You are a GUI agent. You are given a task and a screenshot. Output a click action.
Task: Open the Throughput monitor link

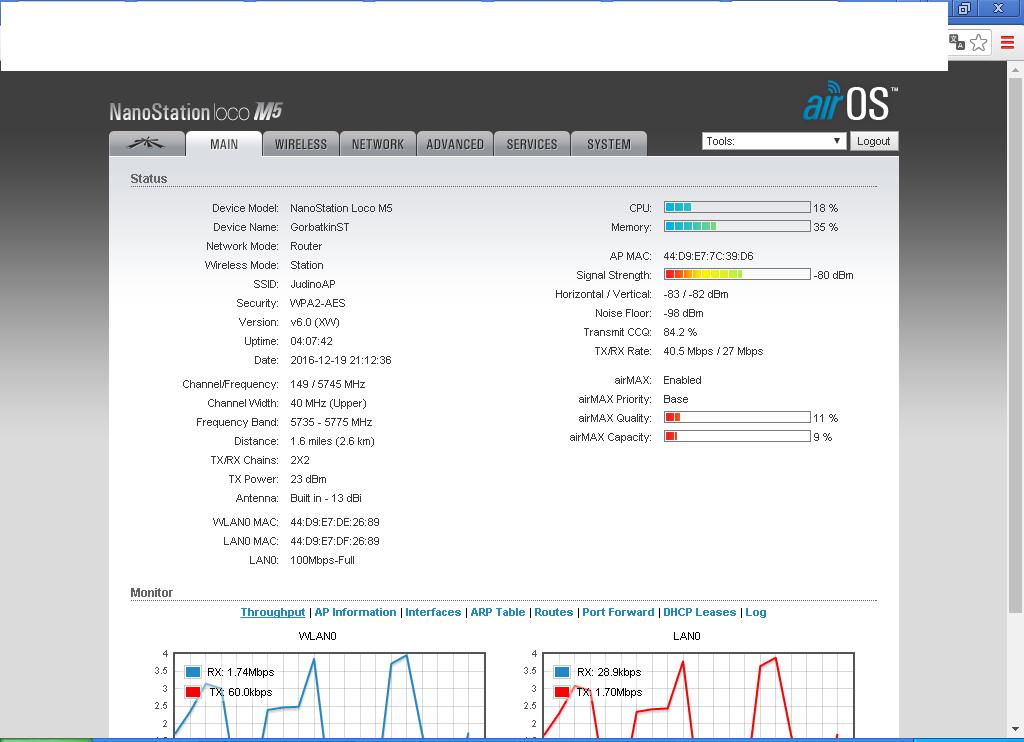point(272,612)
